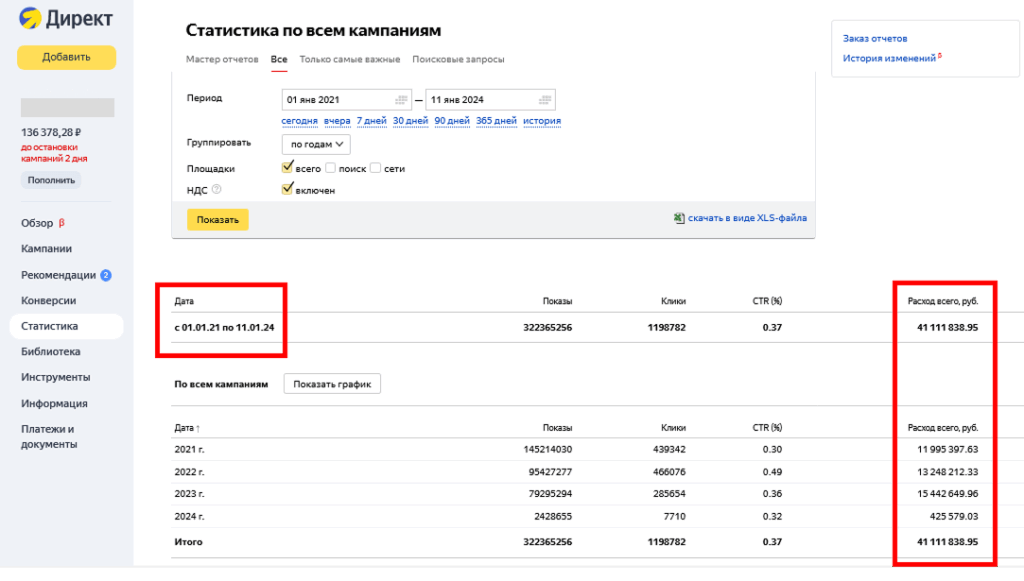The height and width of the screenshot is (581, 1024).
Task: Uncheck the НДС 'включен' checkbox
Action: [288, 188]
